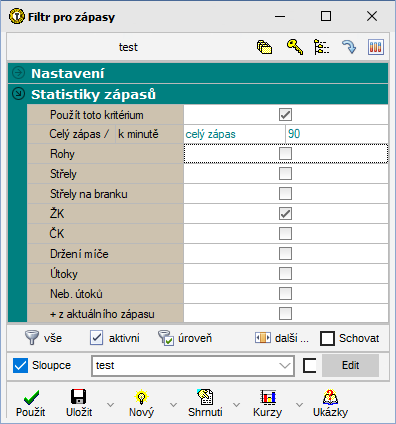
Task: Click the Nastavení section header
Action: tap(198, 73)
